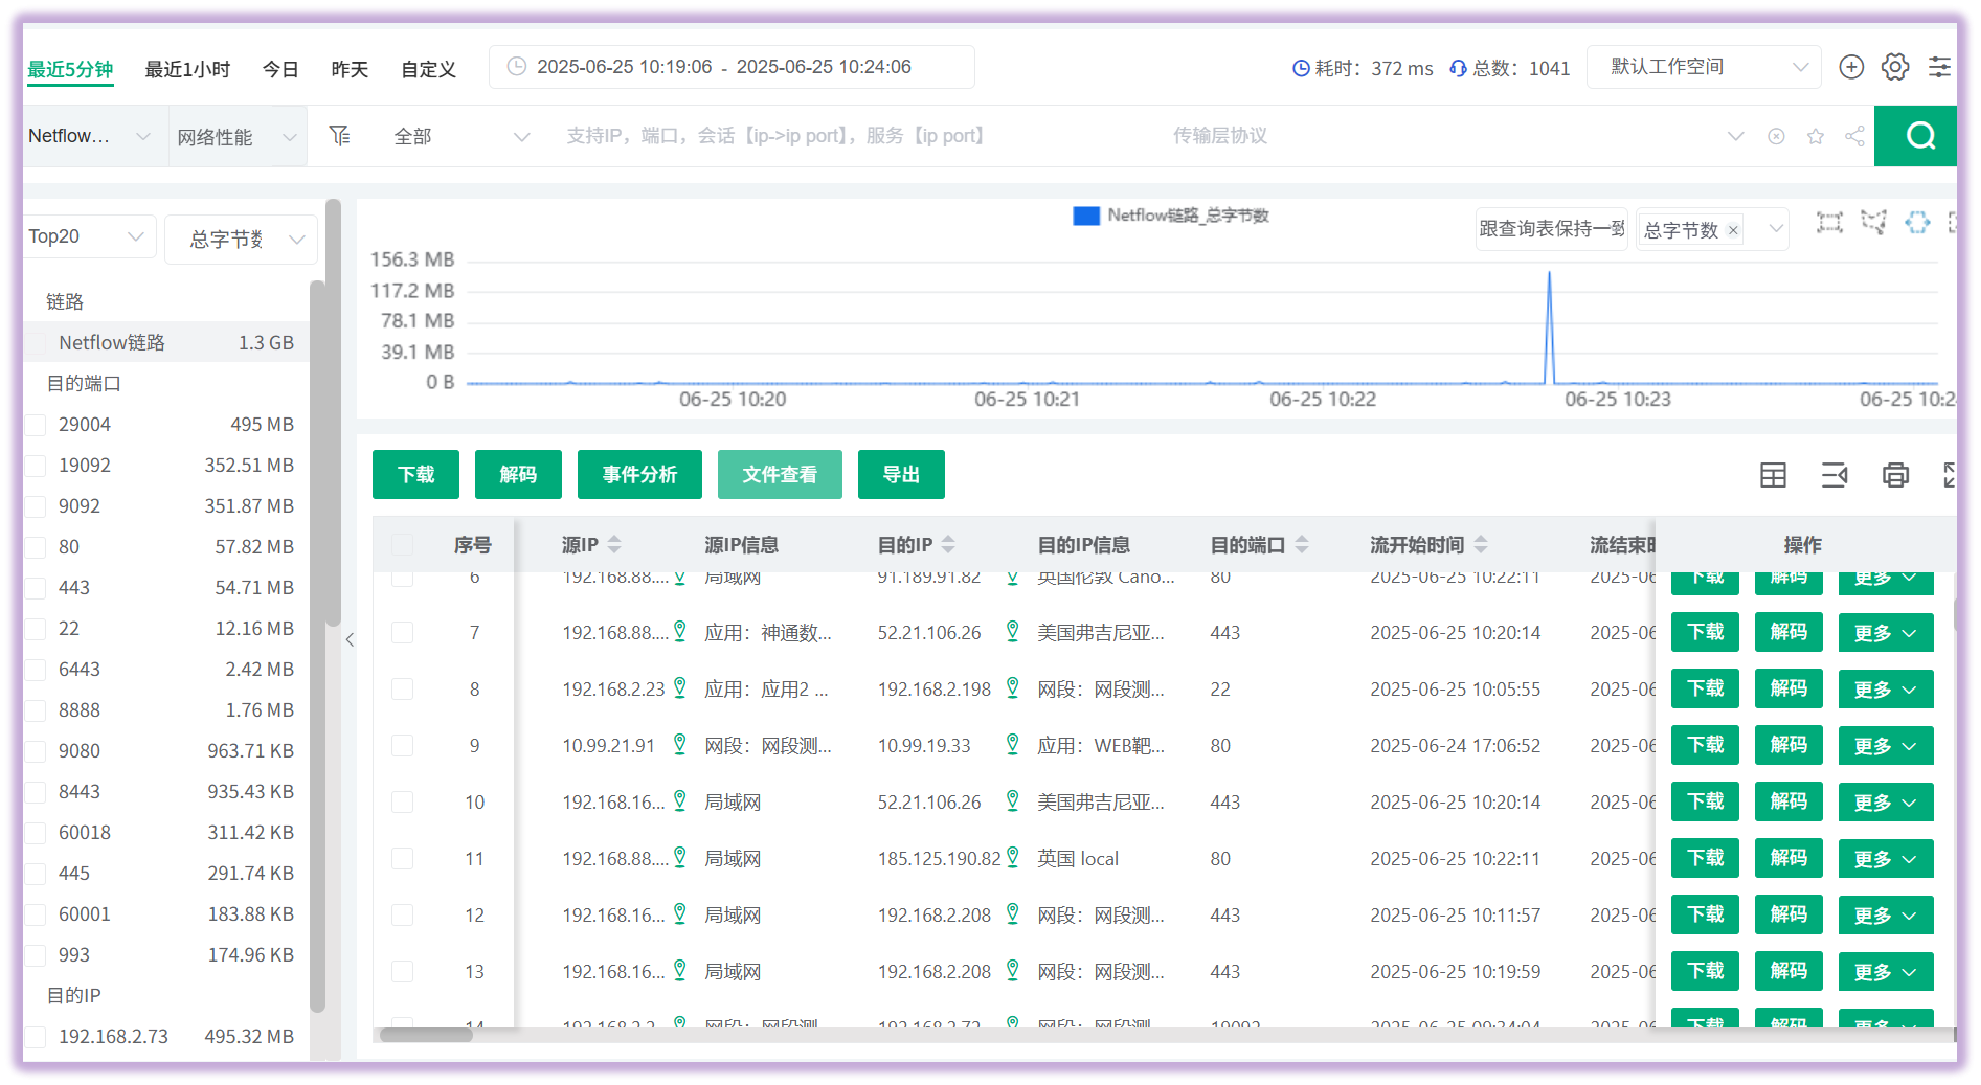Open the 默认工作空间 dropdown

click(x=1704, y=67)
